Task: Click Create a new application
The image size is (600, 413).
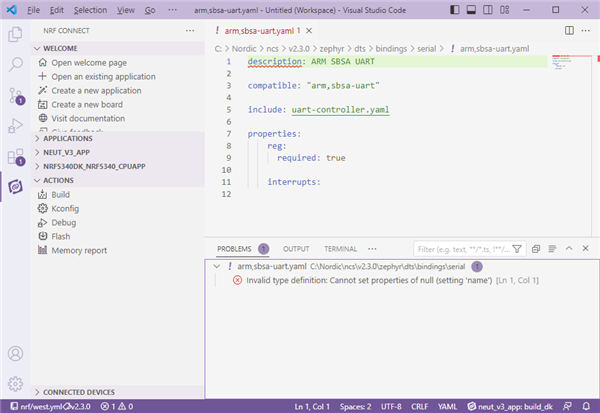Action: pyautogui.click(x=96, y=91)
